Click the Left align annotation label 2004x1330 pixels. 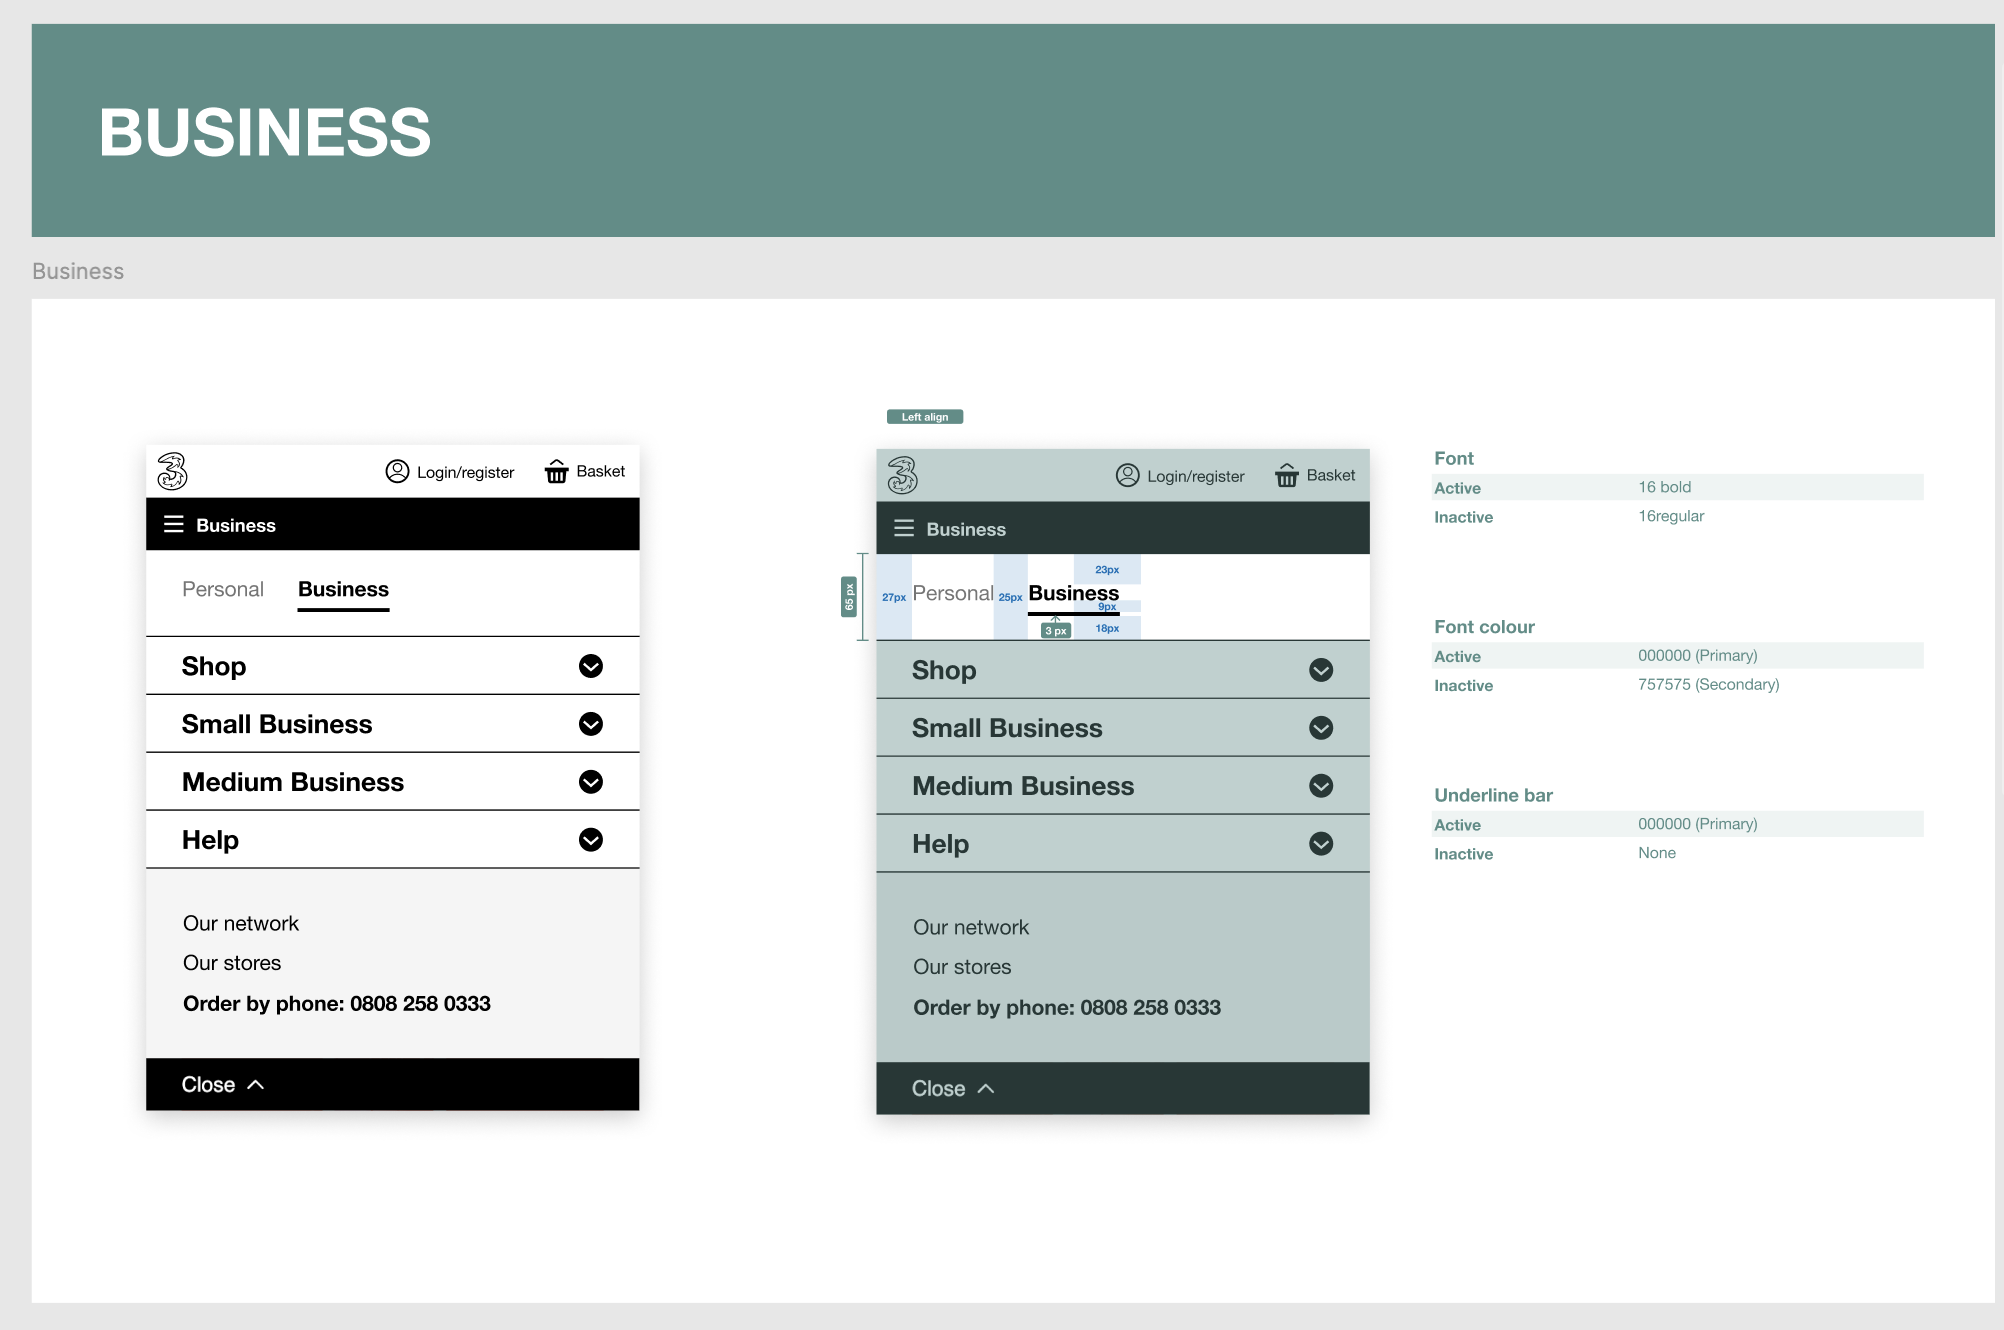coord(925,417)
